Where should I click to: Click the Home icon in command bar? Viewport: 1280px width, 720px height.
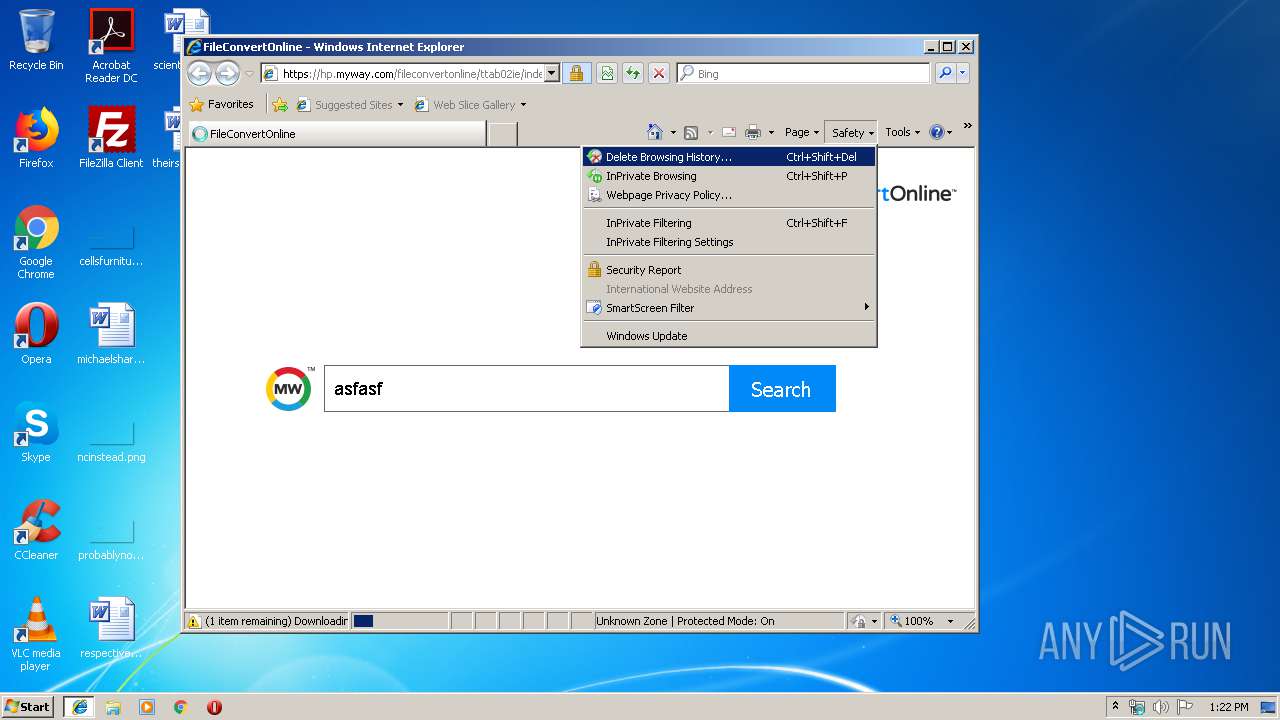[655, 132]
